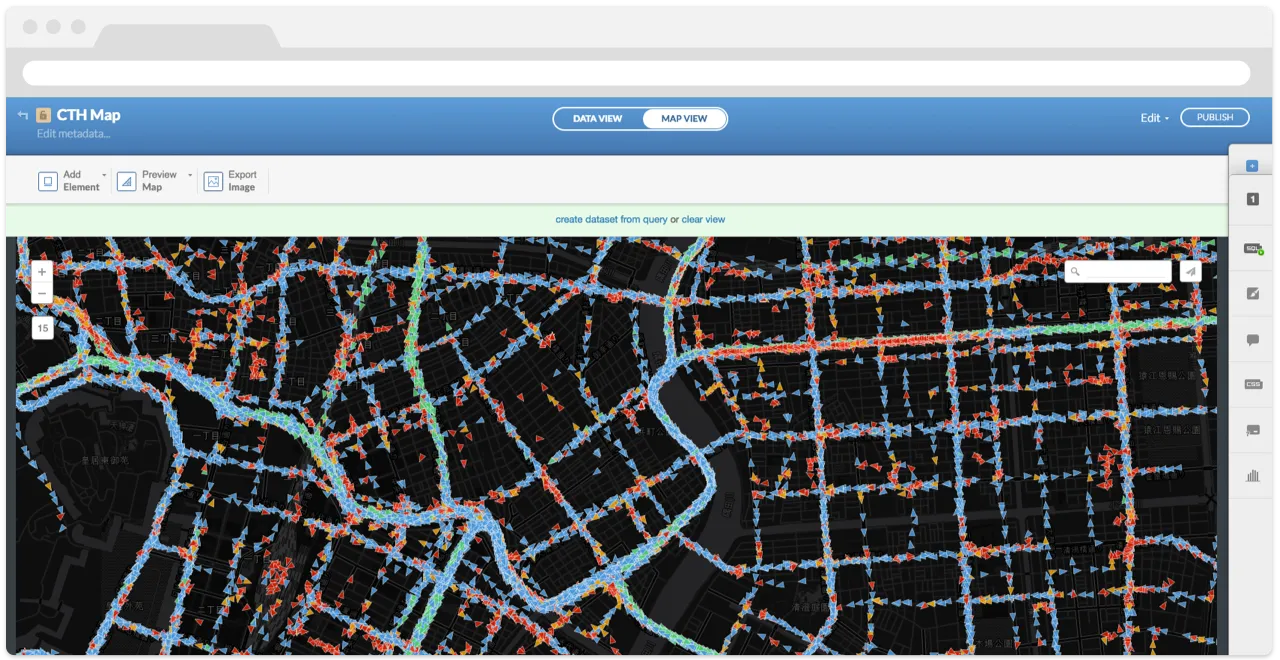Viewport: 1280px width, 660px height.
Task: Click the back arrow beside CTH Map
Action: (22, 115)
